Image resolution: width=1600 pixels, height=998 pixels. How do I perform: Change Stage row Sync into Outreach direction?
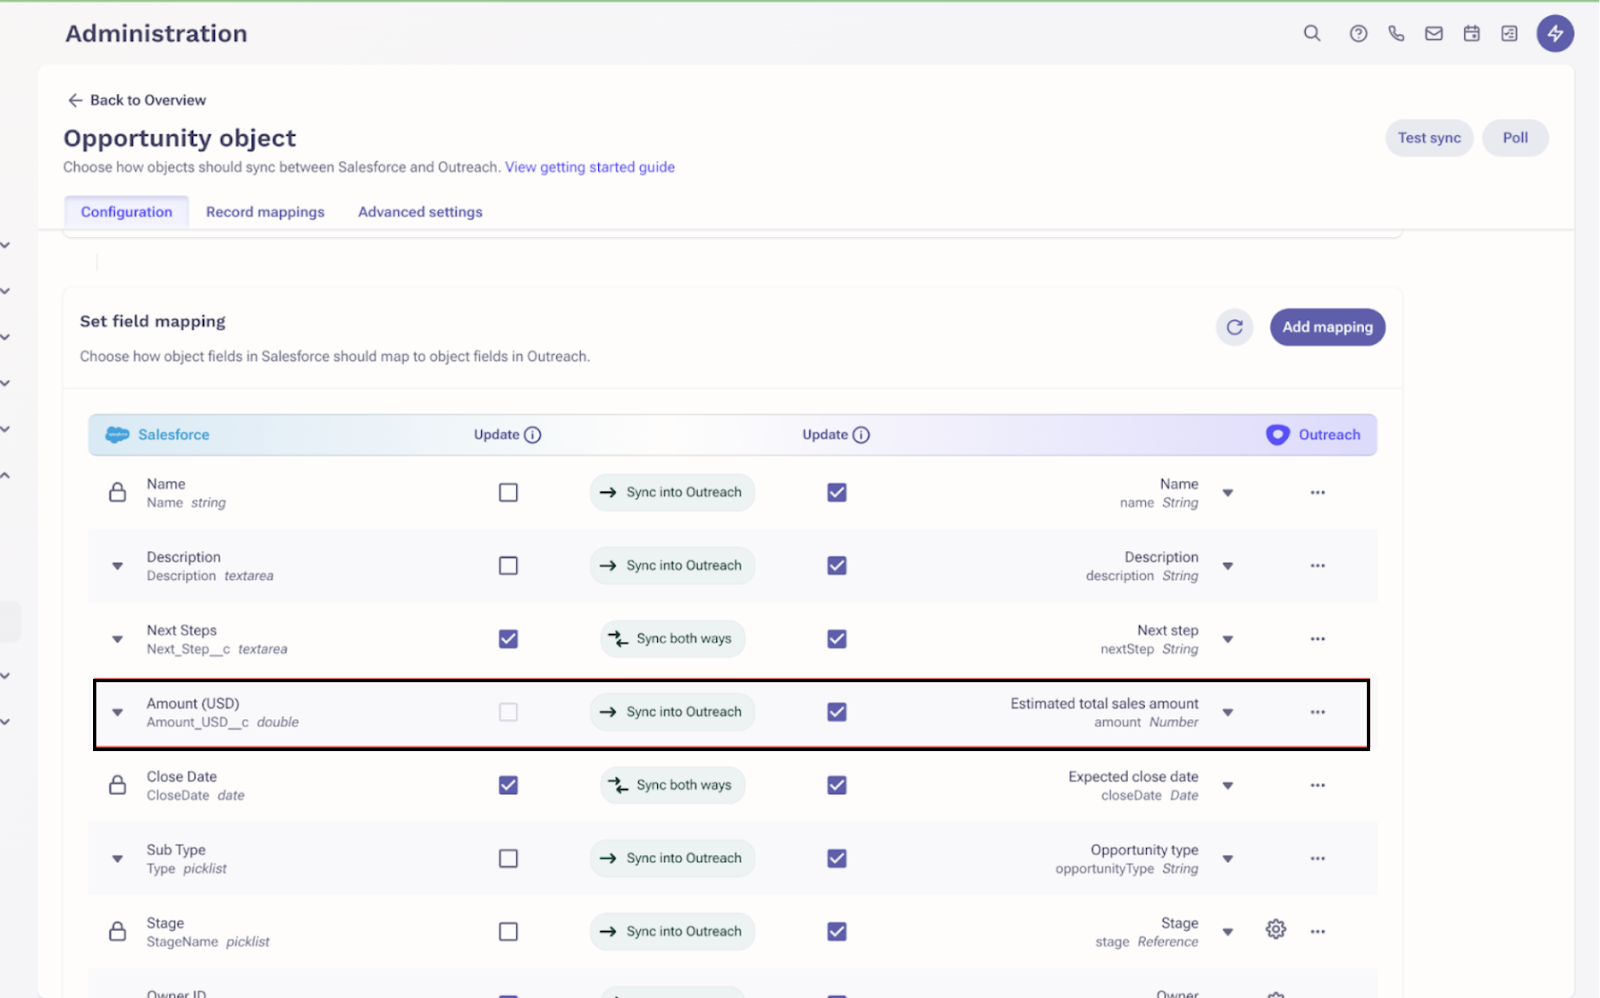point(672,931)
